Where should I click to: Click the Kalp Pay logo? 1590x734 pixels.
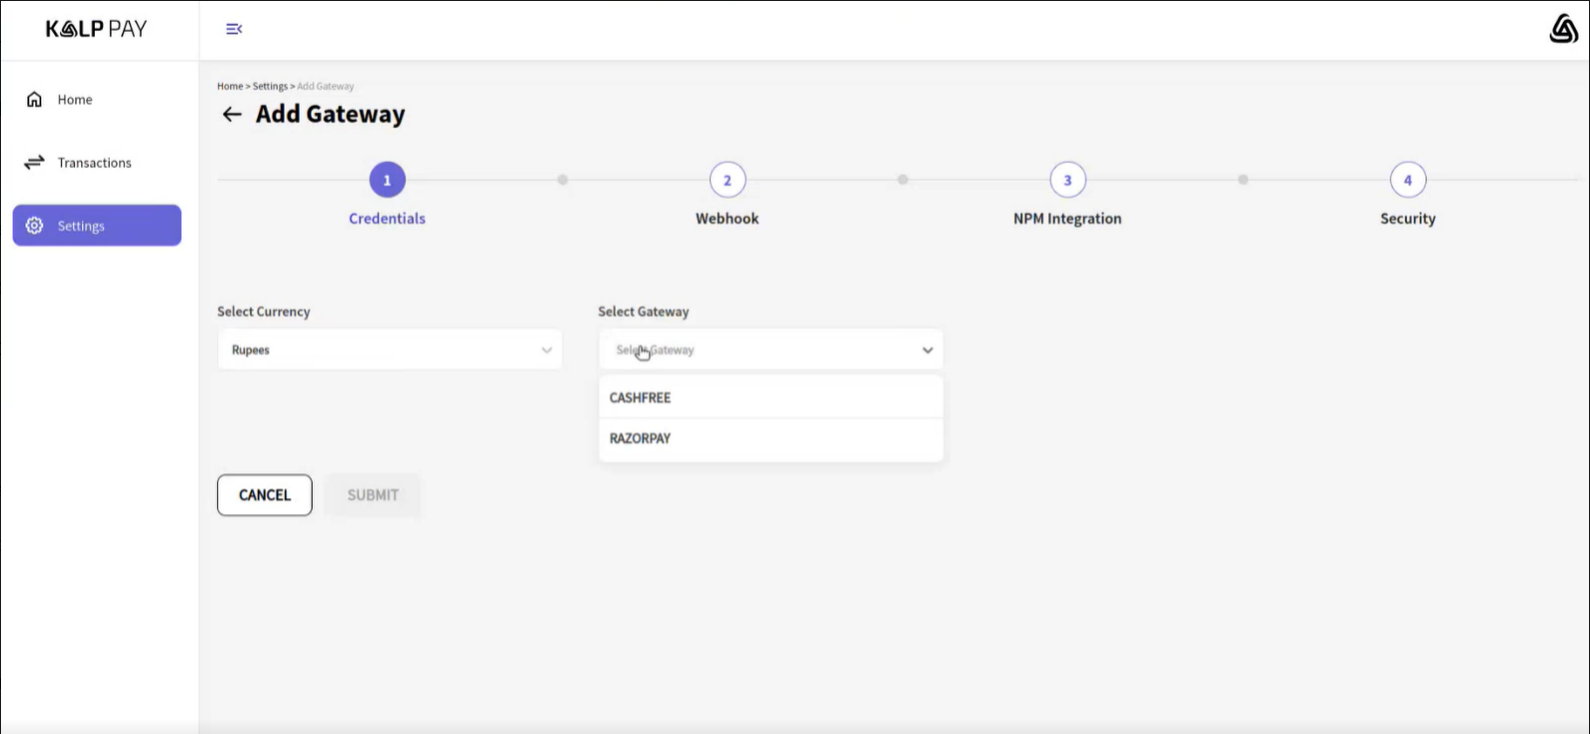click(96, 29)
